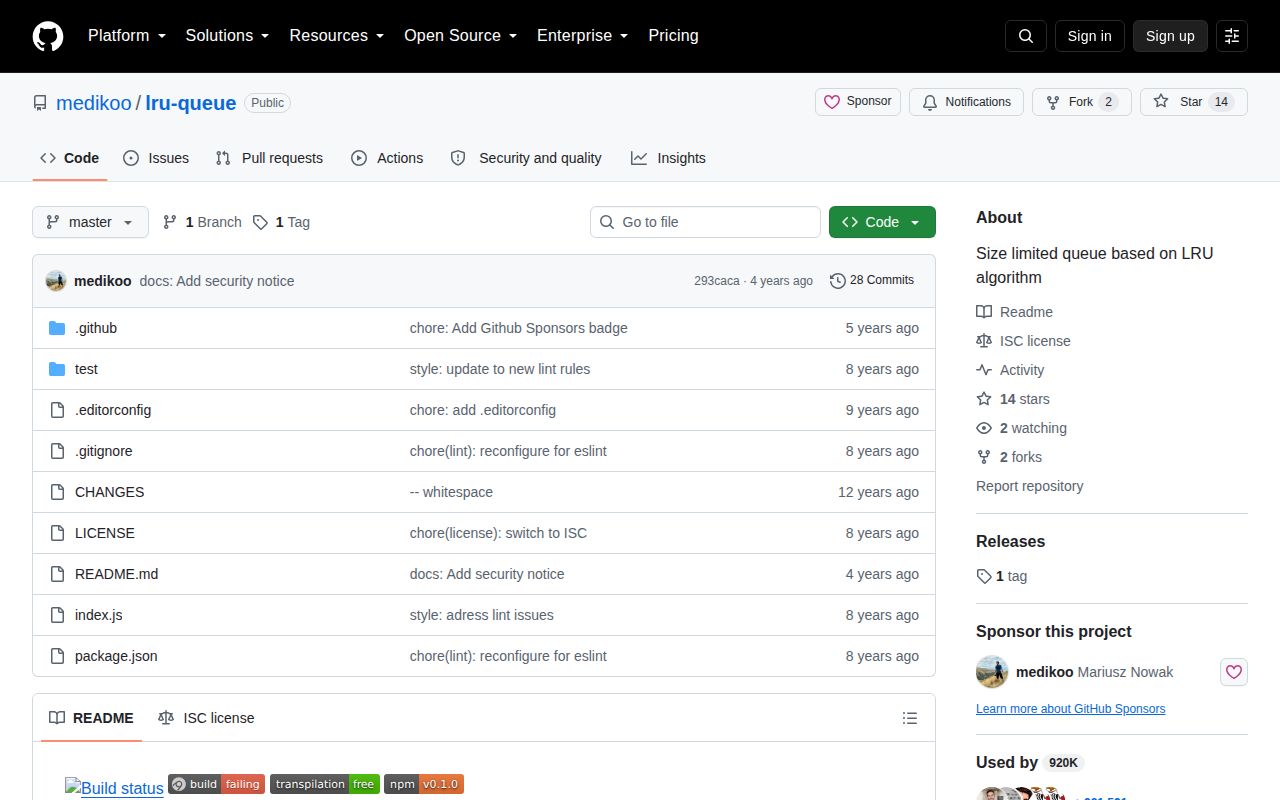This screenshot has height=800, width=1280.
Task: Fork the repository
Action: (x=1082, y=102)
